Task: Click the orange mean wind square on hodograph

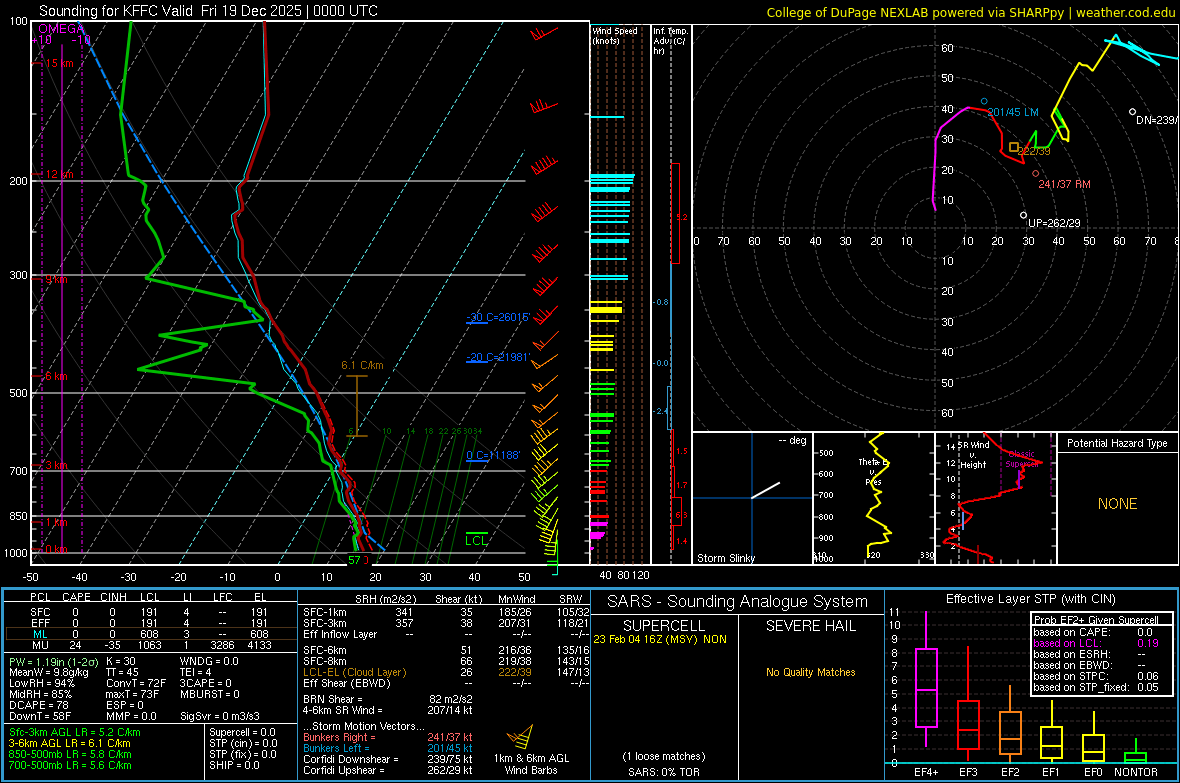Action: [1014, 148]
